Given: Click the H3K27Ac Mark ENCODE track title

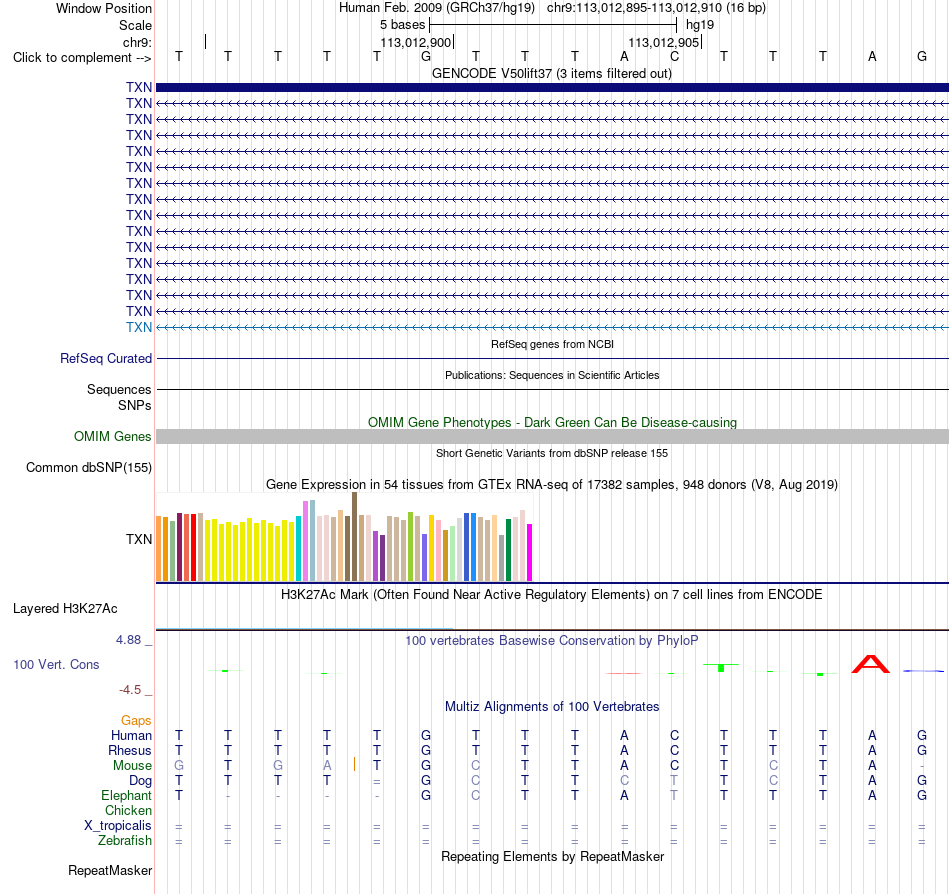Looking at the screenshot, I should click(x=551, y=594).
